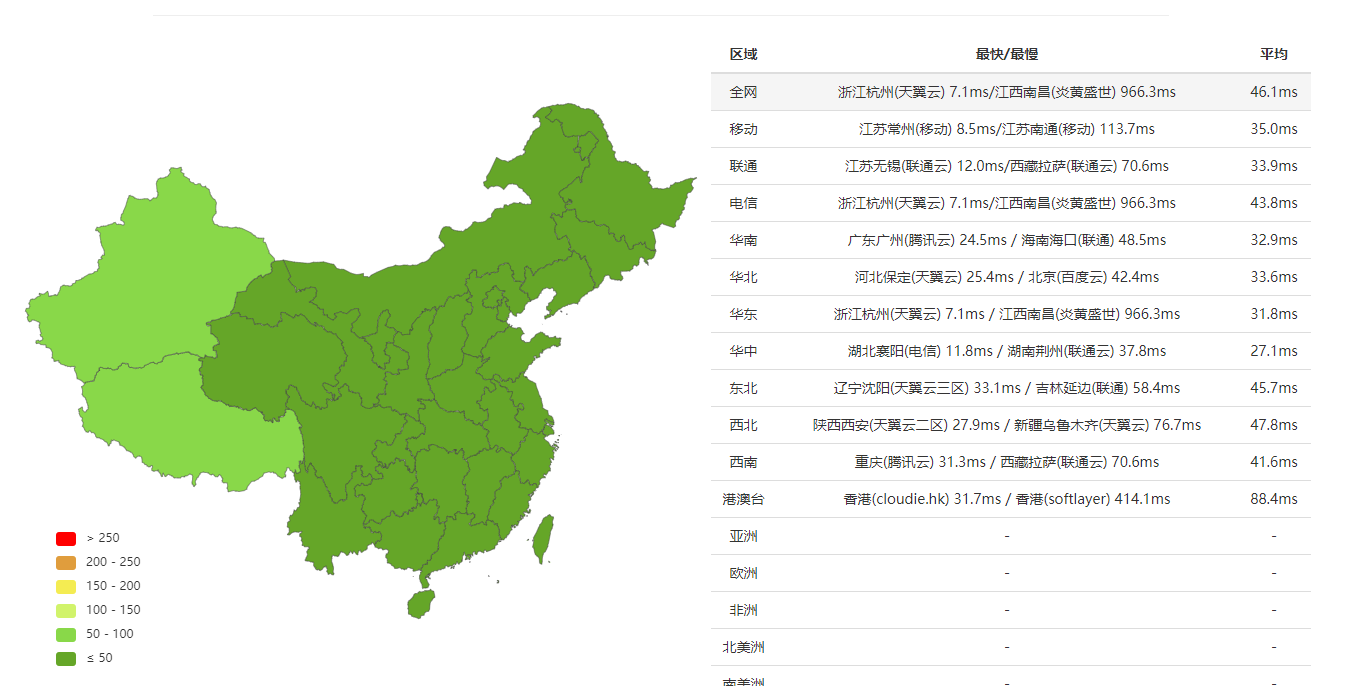This screenshot has width=1345, height=686.
Task: Select the 西北 row label
Action: (x=743, y=425)
